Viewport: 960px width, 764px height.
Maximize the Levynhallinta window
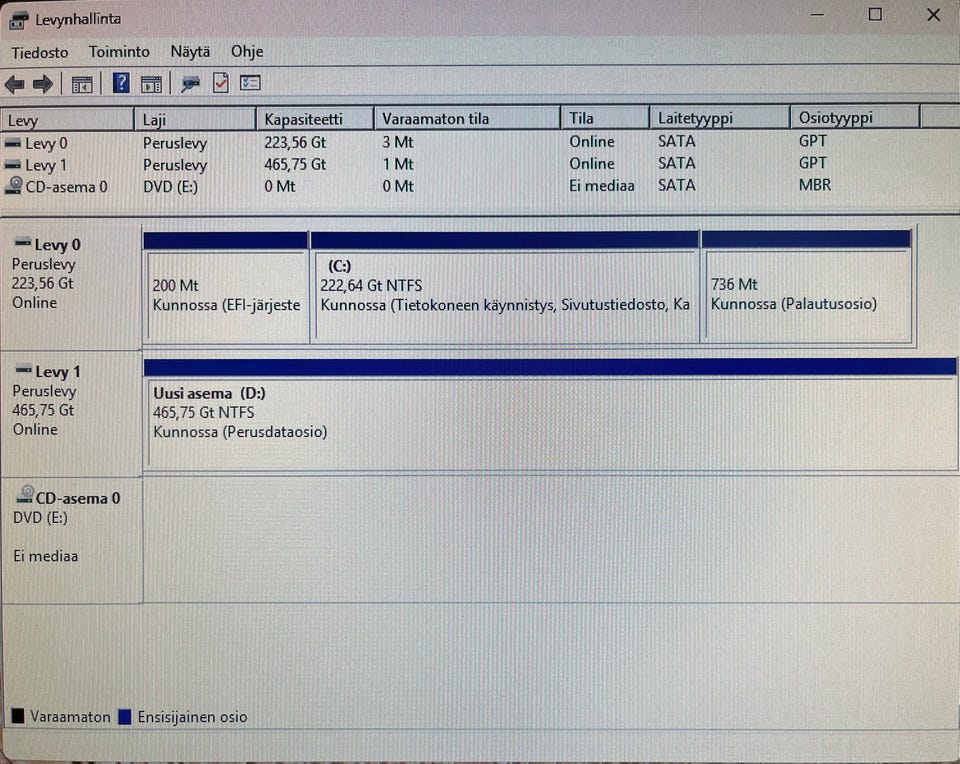tap(876, 14)
